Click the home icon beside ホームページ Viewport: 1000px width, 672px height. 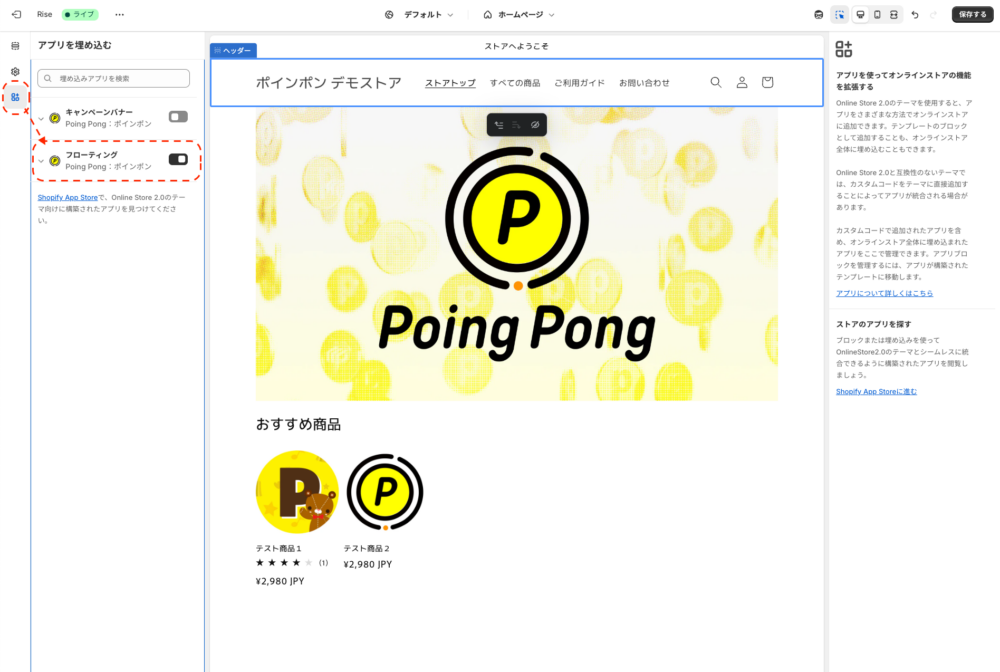click(488, 15)
